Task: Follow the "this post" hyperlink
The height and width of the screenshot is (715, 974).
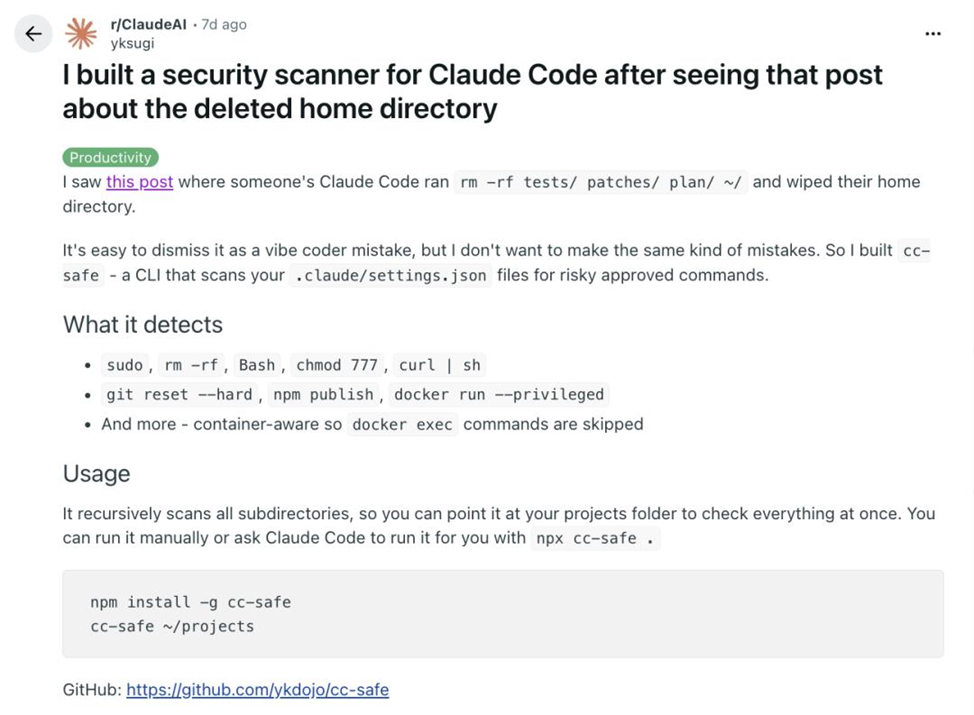Action: (x=139, y=182)
